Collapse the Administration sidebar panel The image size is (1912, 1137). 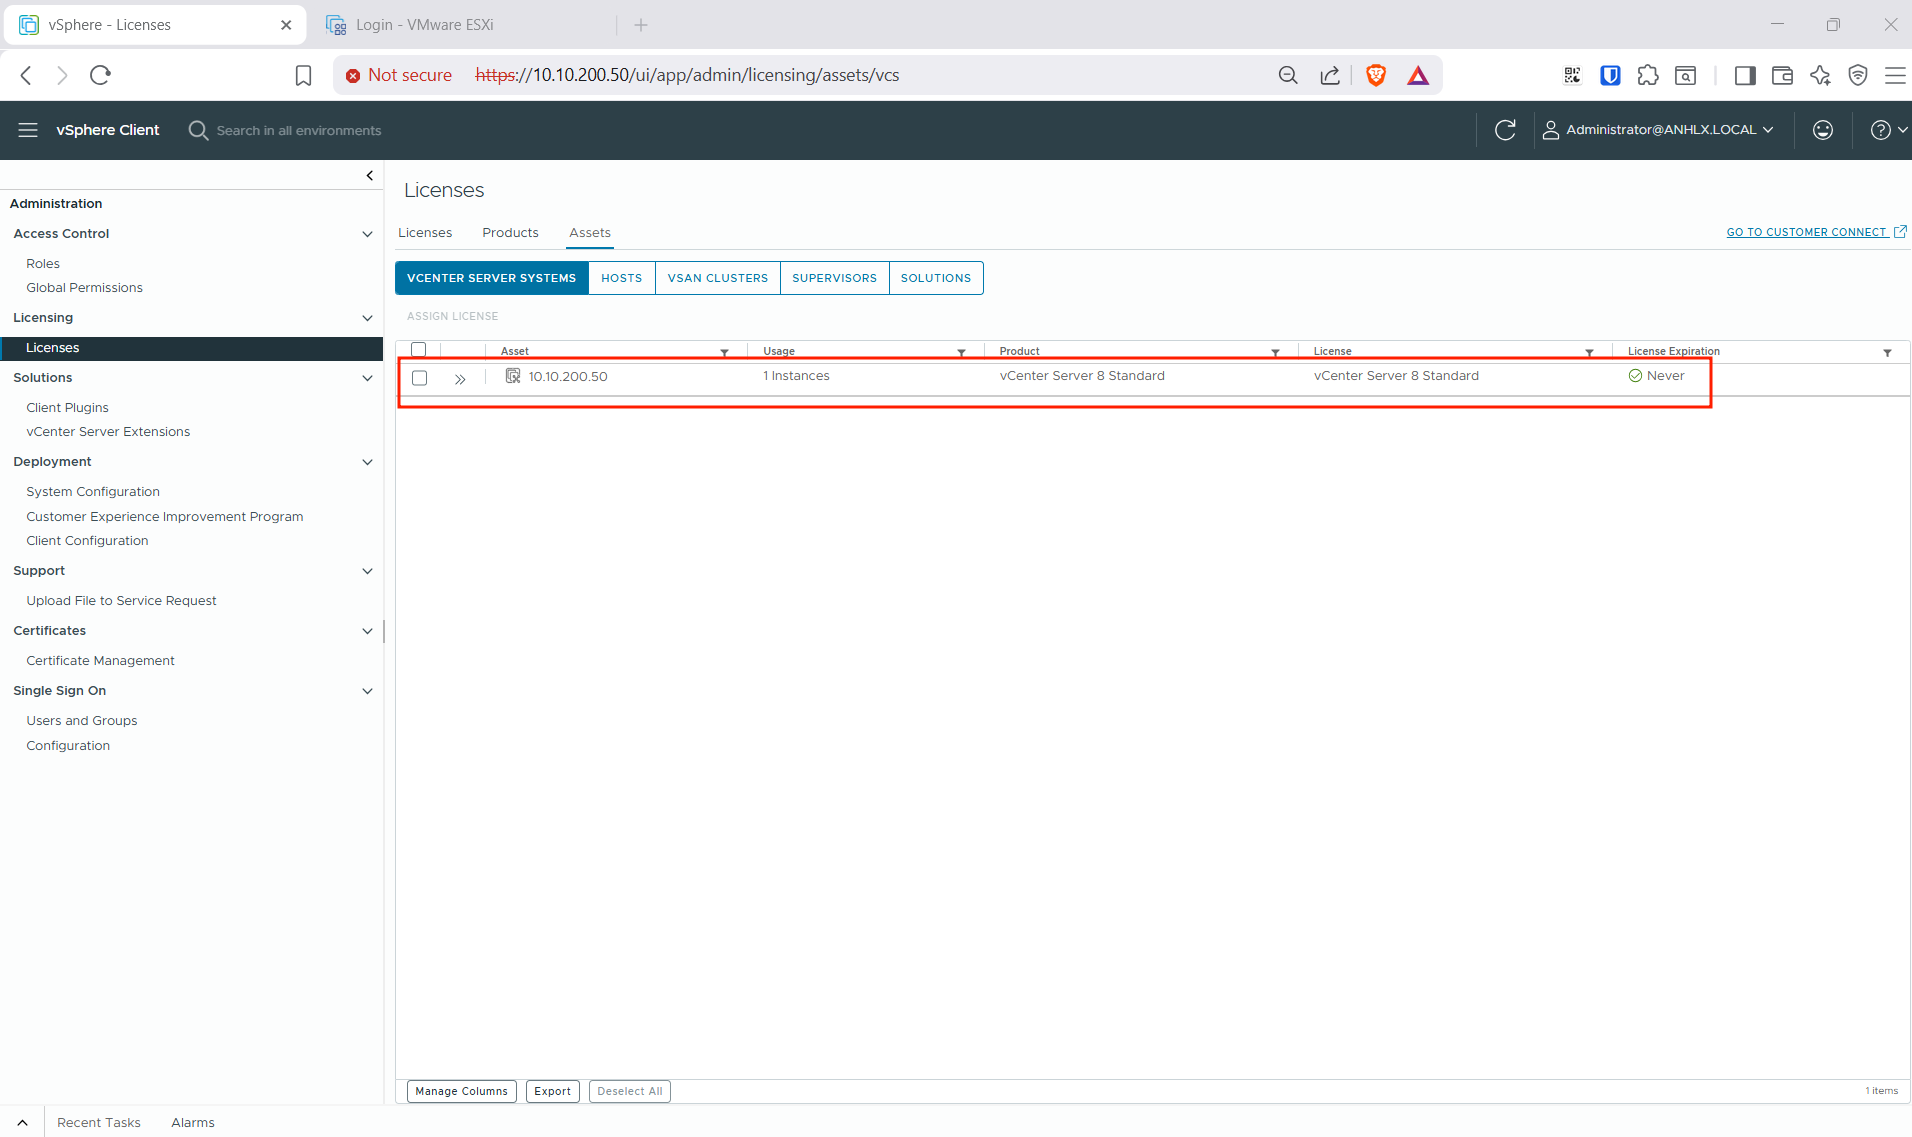click(370, 176)
